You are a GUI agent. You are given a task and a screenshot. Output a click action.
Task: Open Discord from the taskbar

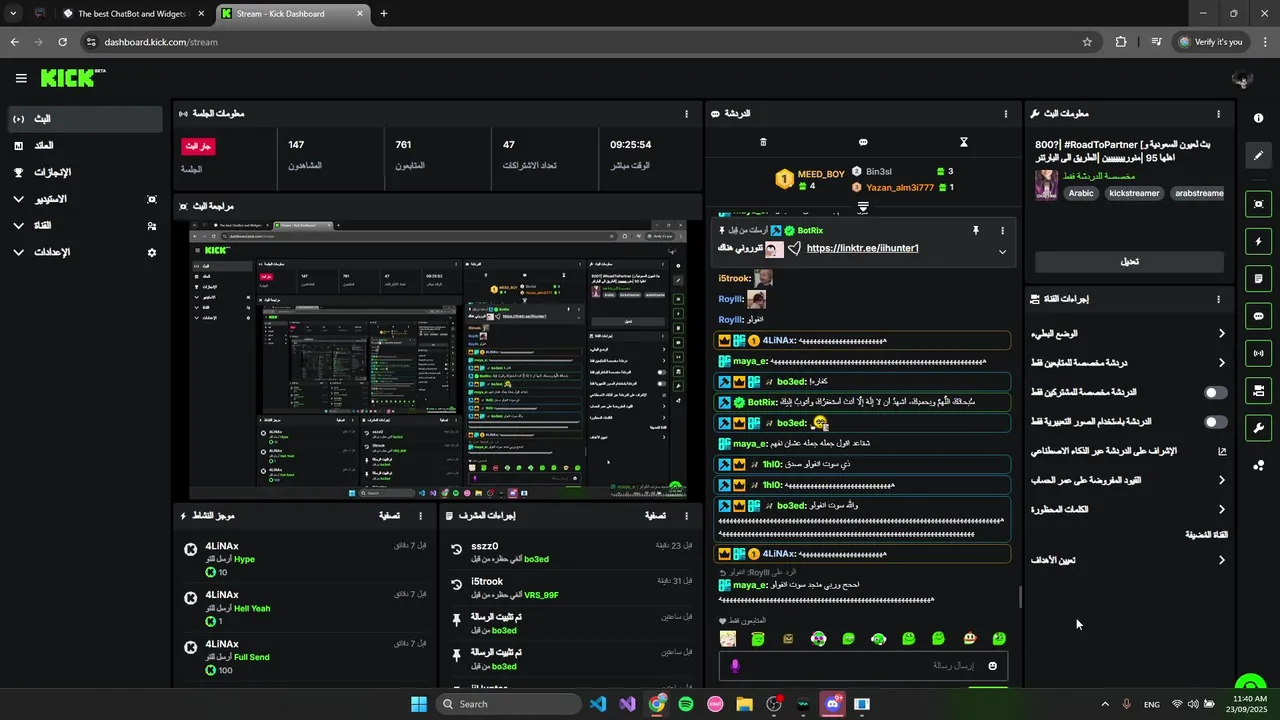pos(832,704)
